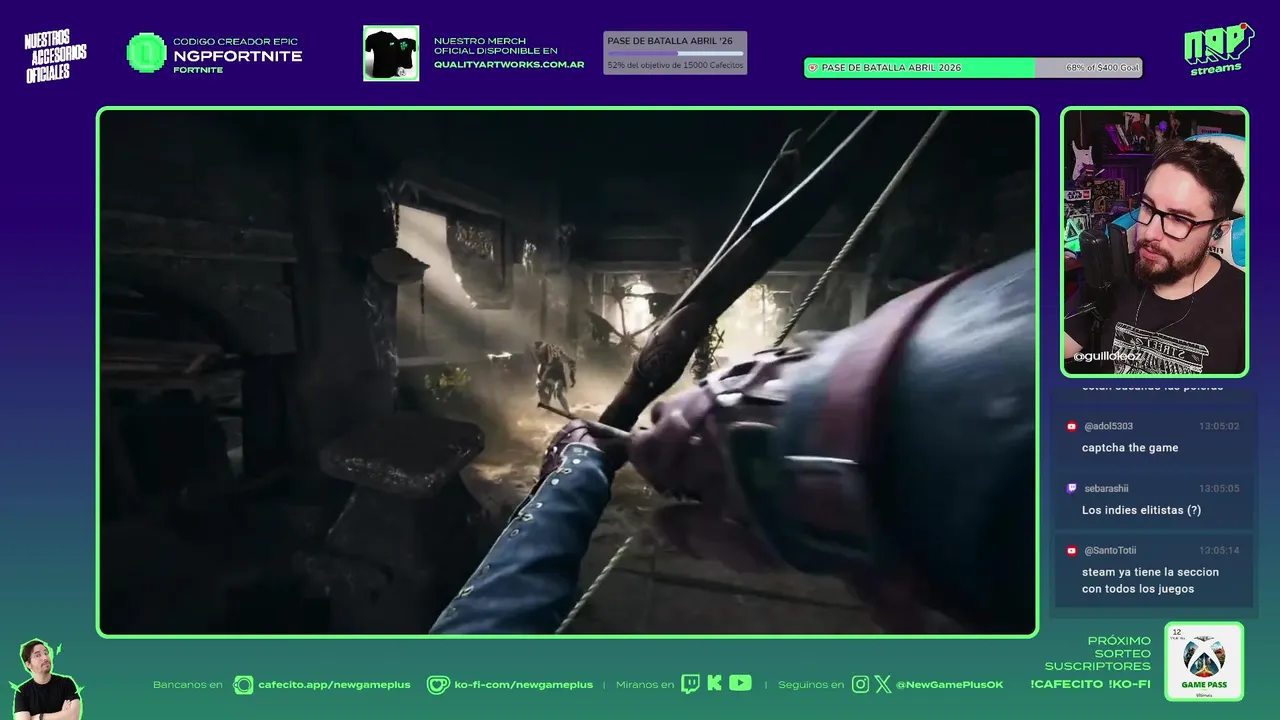Click the streamer webcam feed
The width and height of the screenshot is (1280, 720).
point(1154,241)
